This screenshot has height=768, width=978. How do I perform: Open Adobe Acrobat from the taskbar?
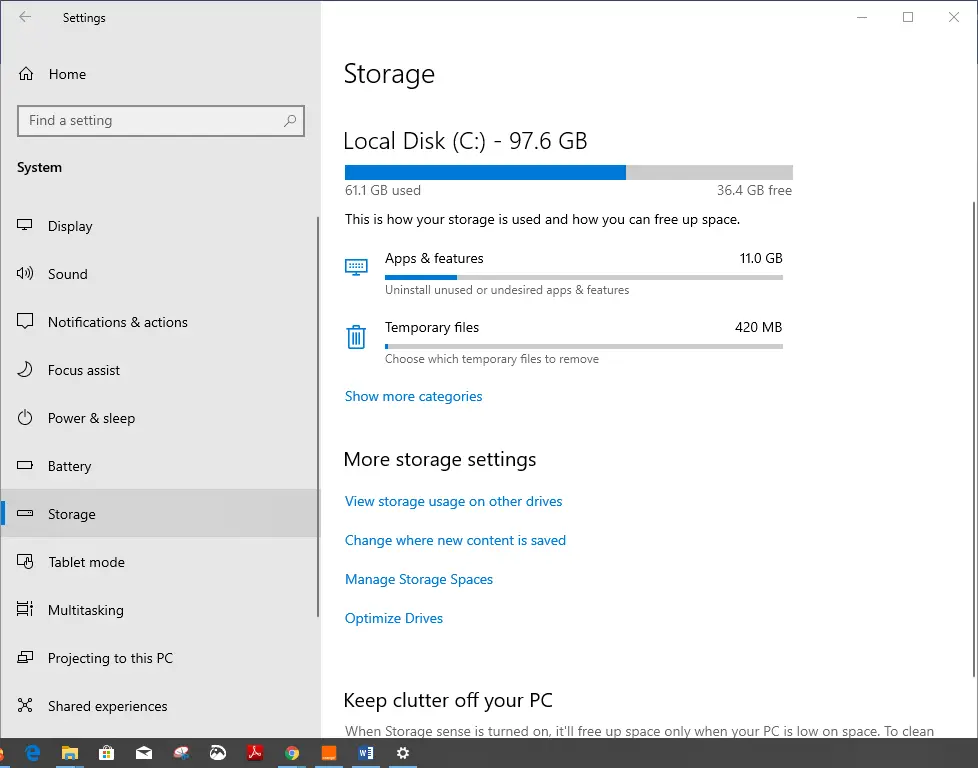tap(254, 753)
